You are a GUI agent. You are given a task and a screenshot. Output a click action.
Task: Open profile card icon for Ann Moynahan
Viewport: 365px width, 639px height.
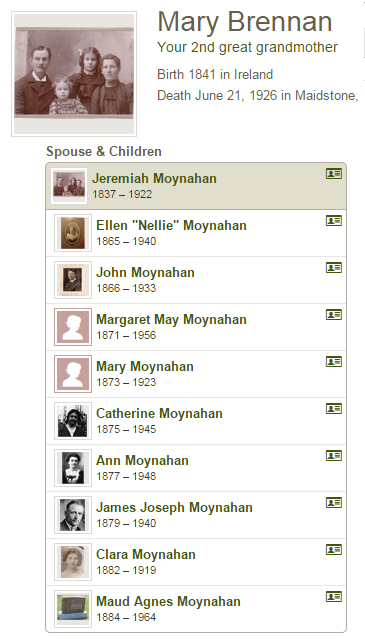334,456
